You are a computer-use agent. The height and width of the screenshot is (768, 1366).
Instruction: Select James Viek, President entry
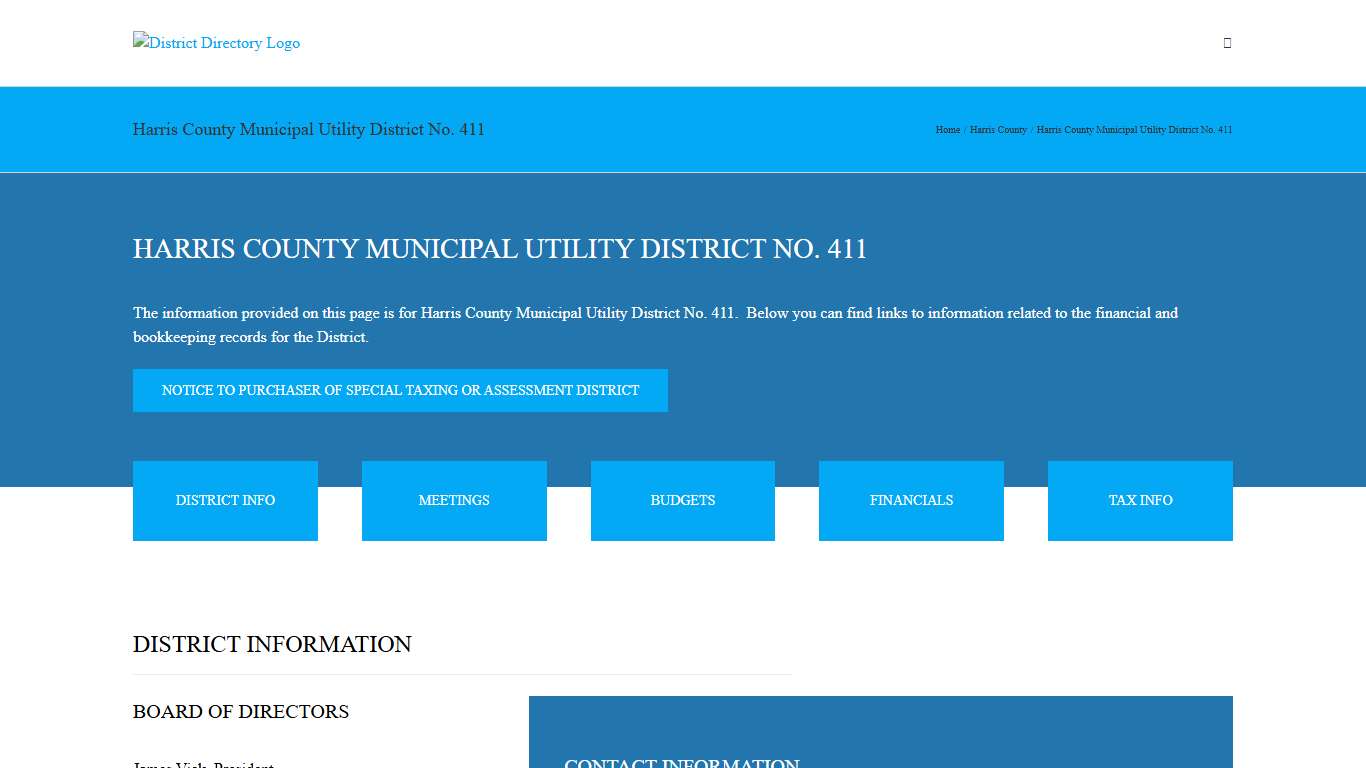(202, 765)
